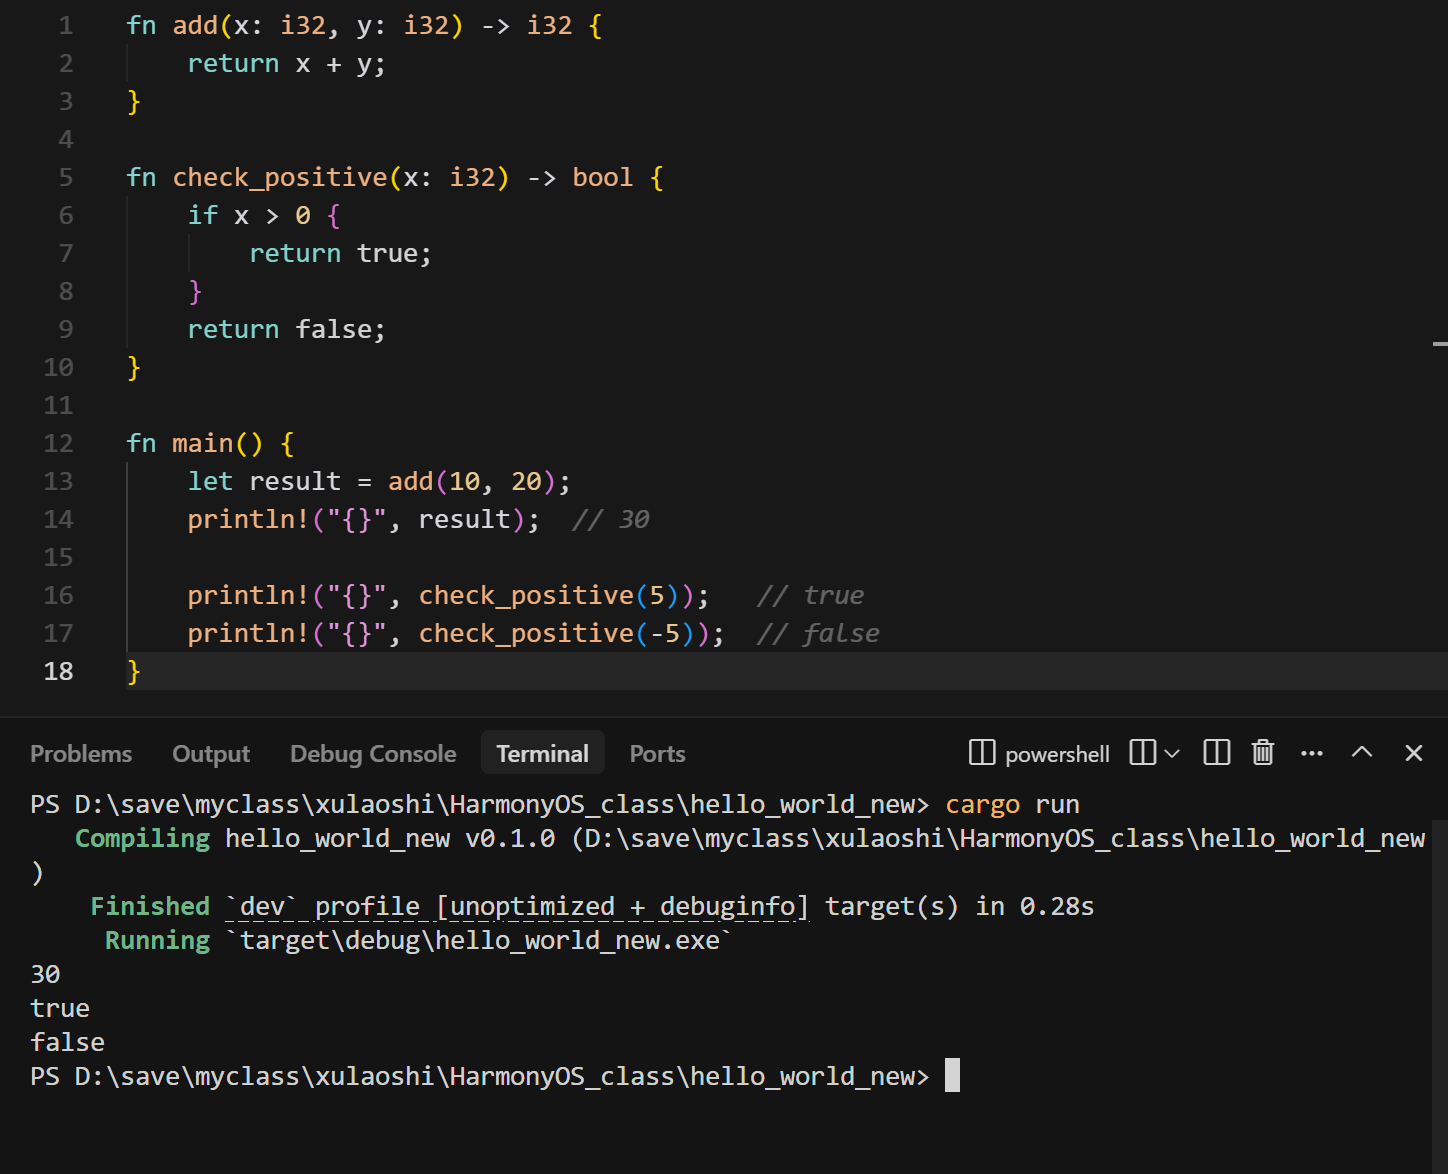The width and height of the screenshot is (1448, 1174).
Task: Switch to the Problems tab
Action: (x=81, y=754)
